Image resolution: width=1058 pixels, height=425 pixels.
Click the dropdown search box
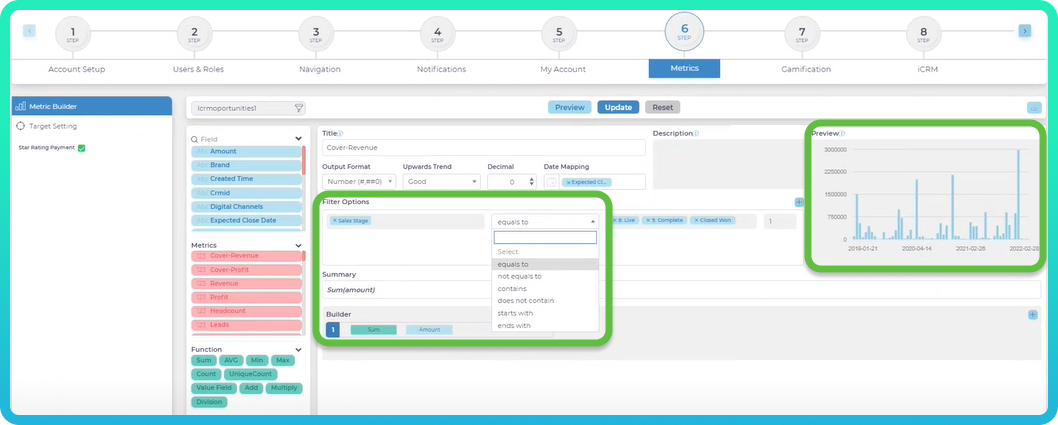pyautogui.click(x=545, y=237)
